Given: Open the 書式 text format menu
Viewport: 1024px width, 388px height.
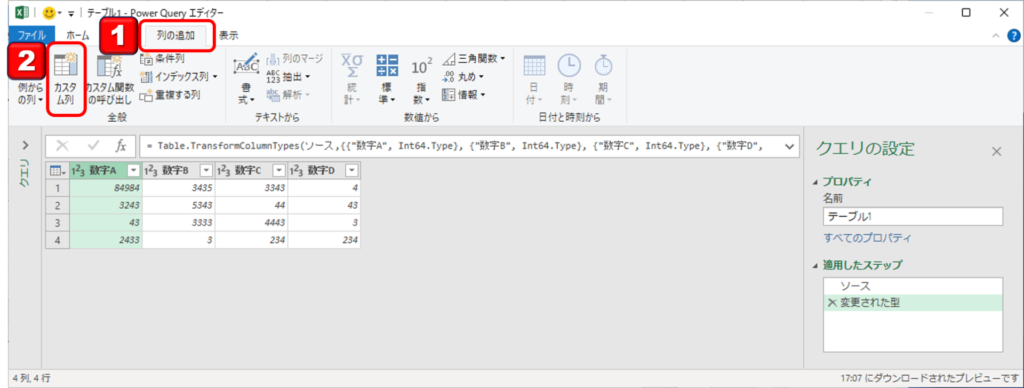Looking at the screenshot, I should pyautogui.click(x=246, y=81).
